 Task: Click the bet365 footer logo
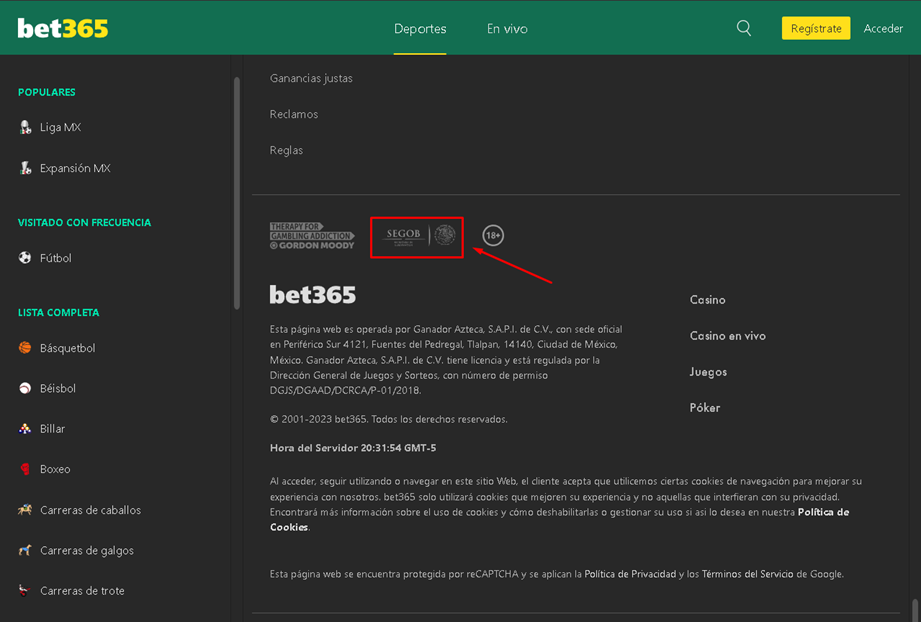(x=312, y=294)
